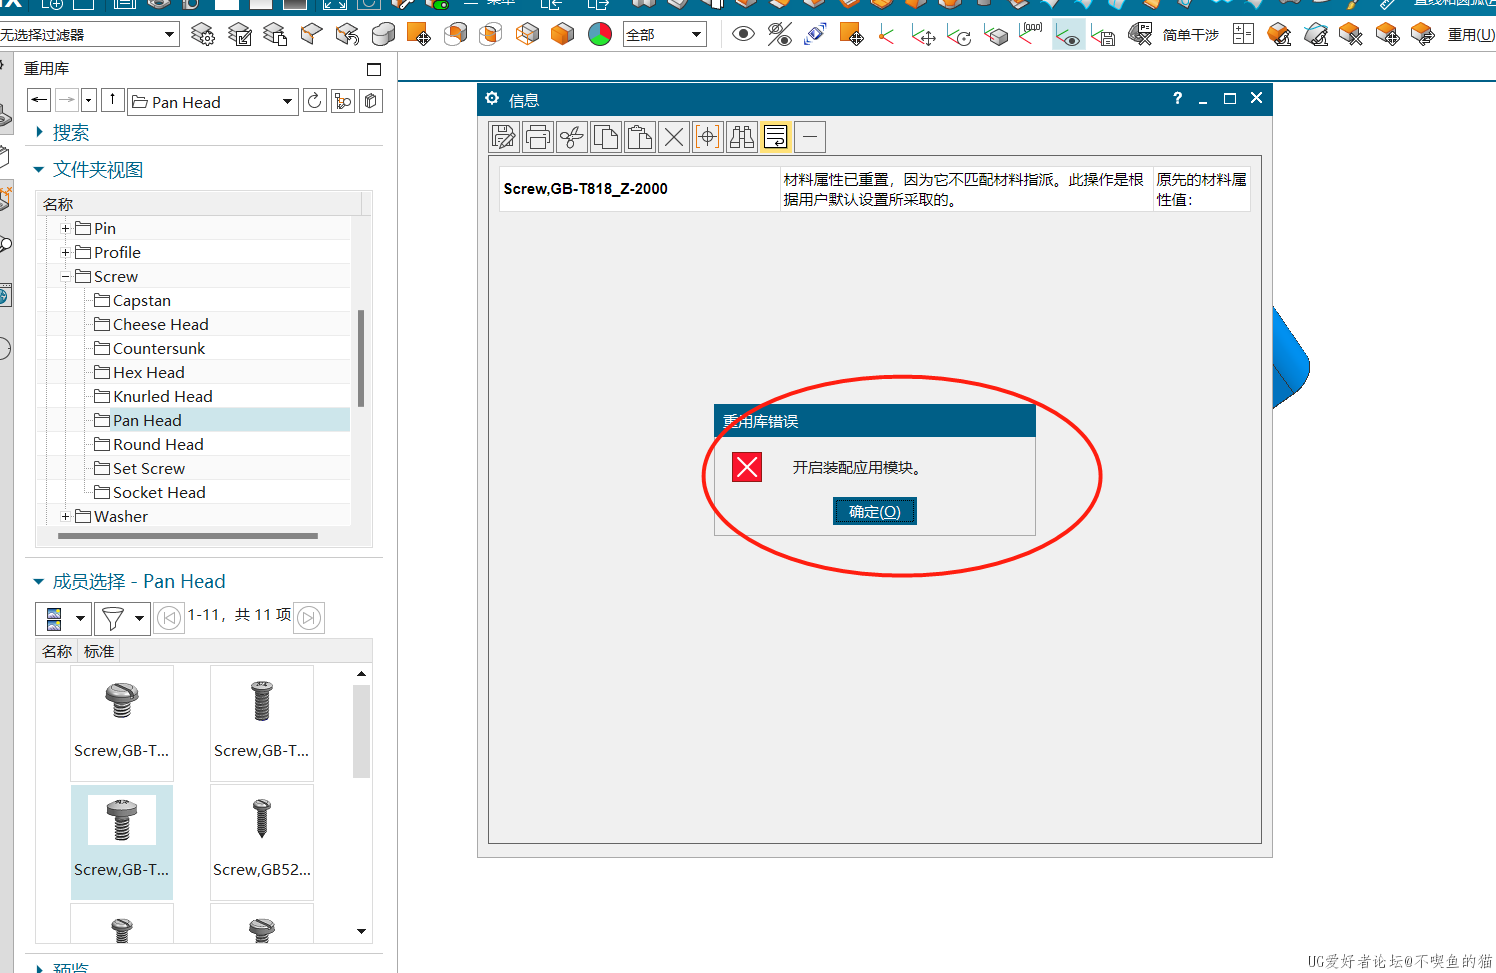The height and width of the screenshot is (973, 1496).
Task: Click the red error X icon
Action: point(747,467)
